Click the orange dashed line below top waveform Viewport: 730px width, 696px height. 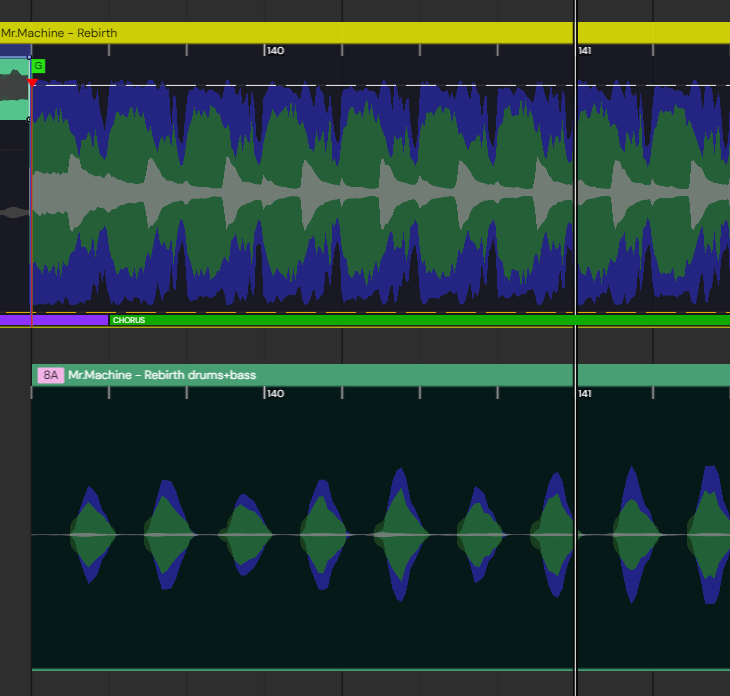(x=300, y=312)
